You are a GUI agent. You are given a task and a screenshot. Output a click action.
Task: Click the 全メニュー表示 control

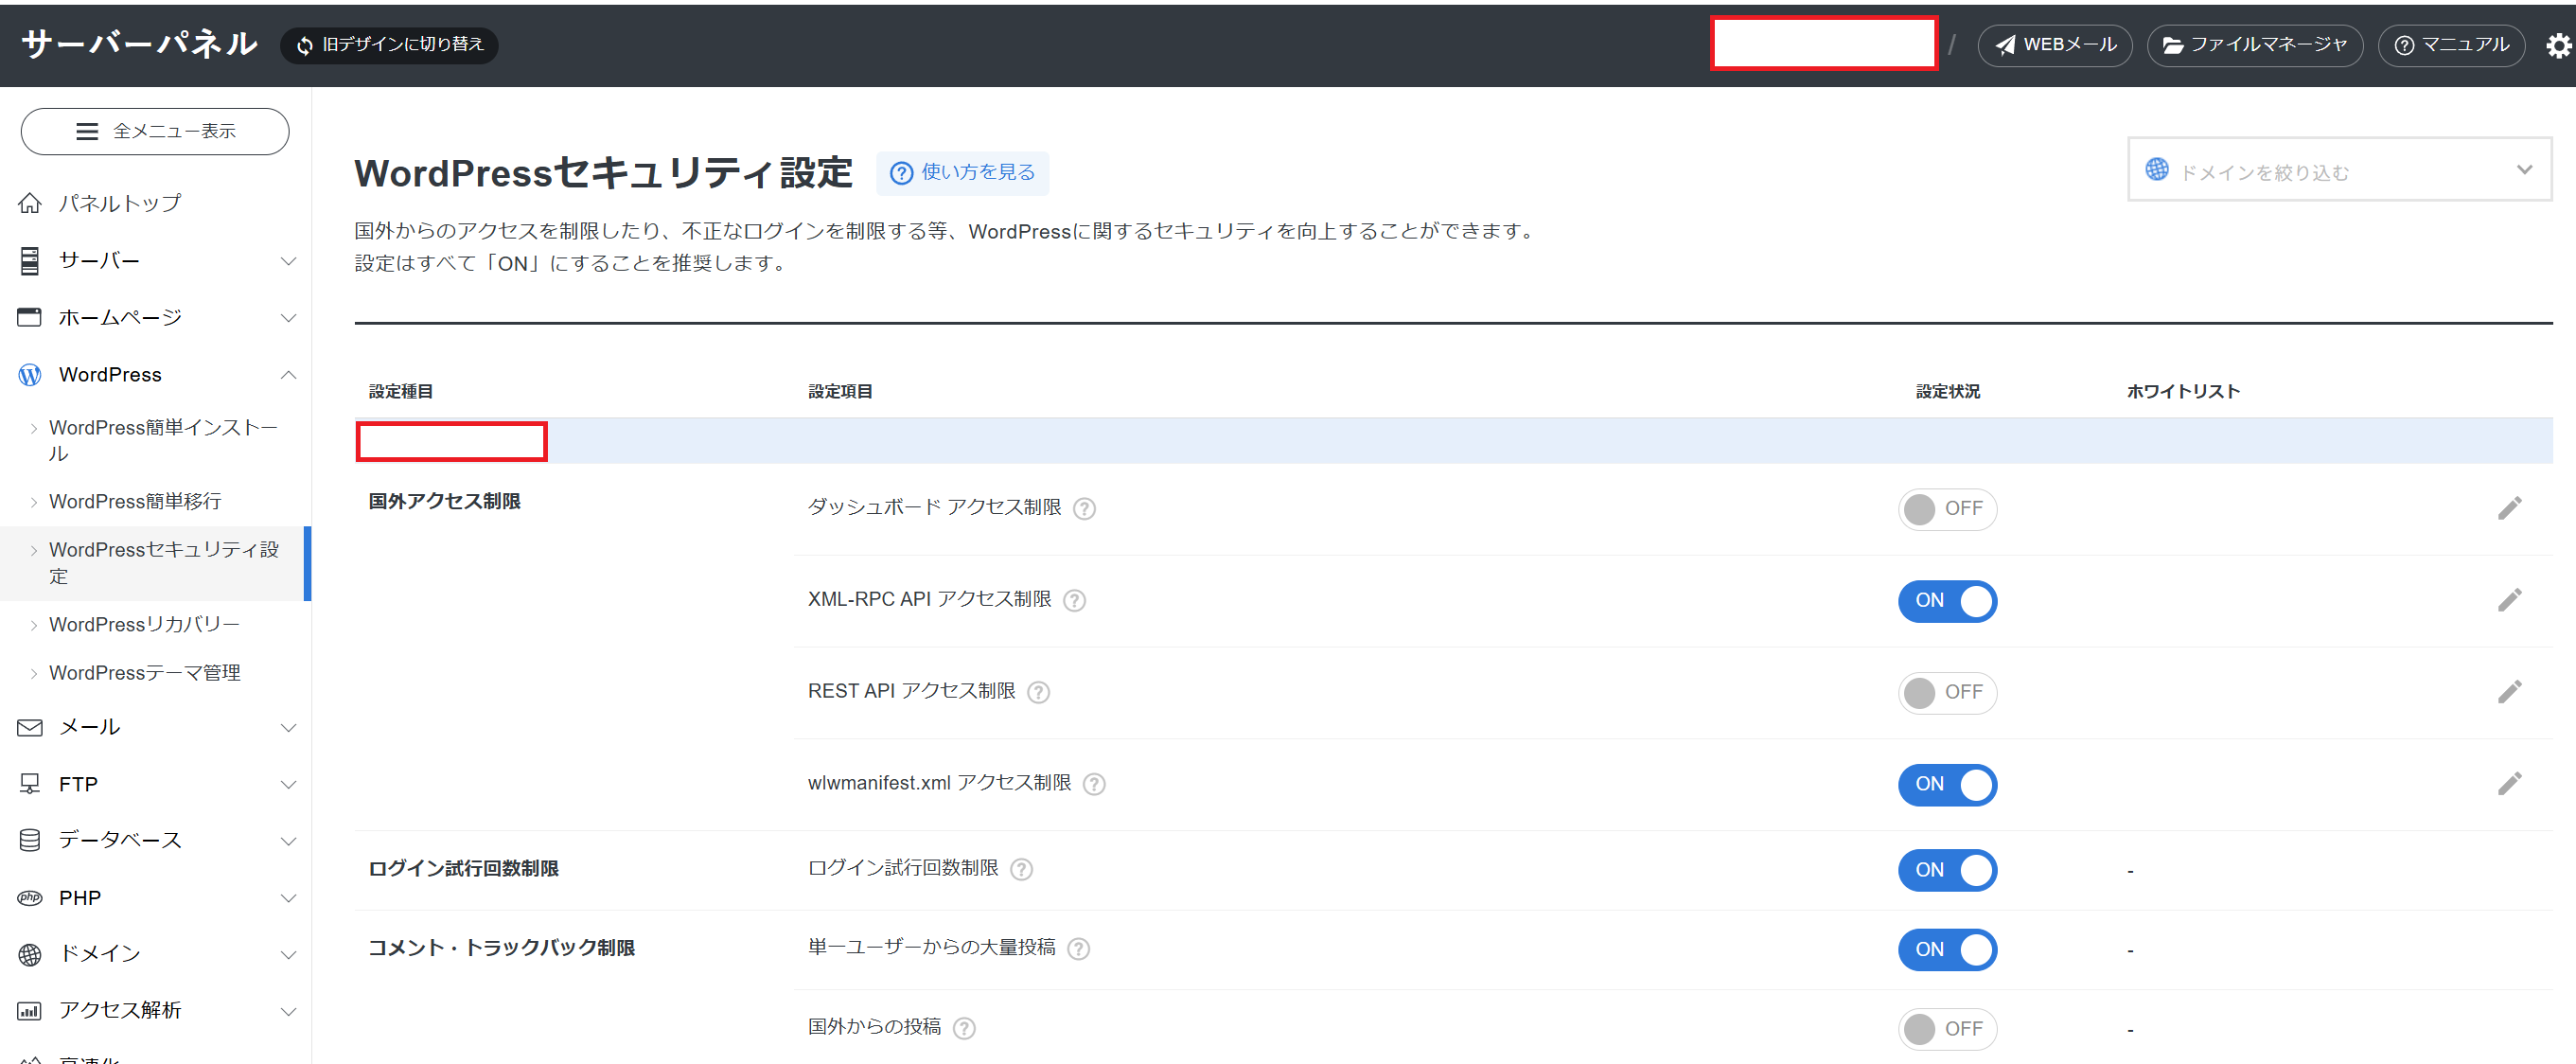pyautogui.click(x=154, y=131)
